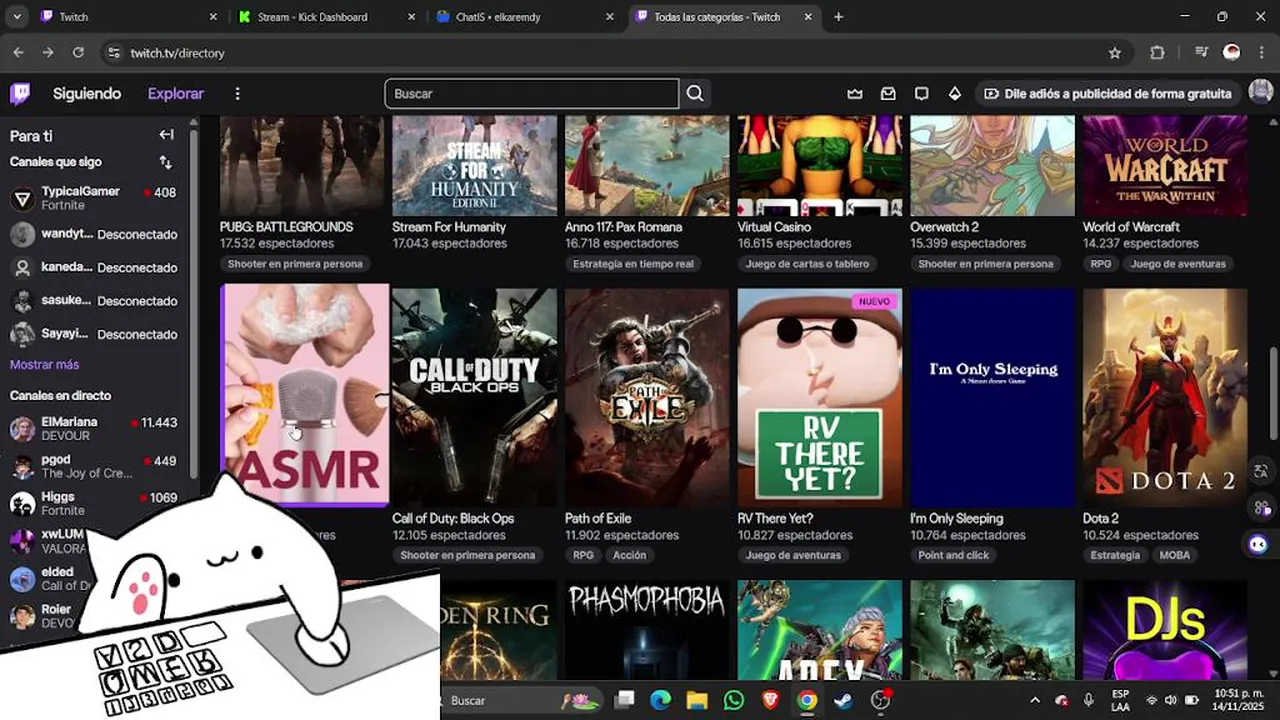1280x720 pixels.
Task: Click the Twitch Buscar search field
Action: pyautogui.click(x=531, y=94)
